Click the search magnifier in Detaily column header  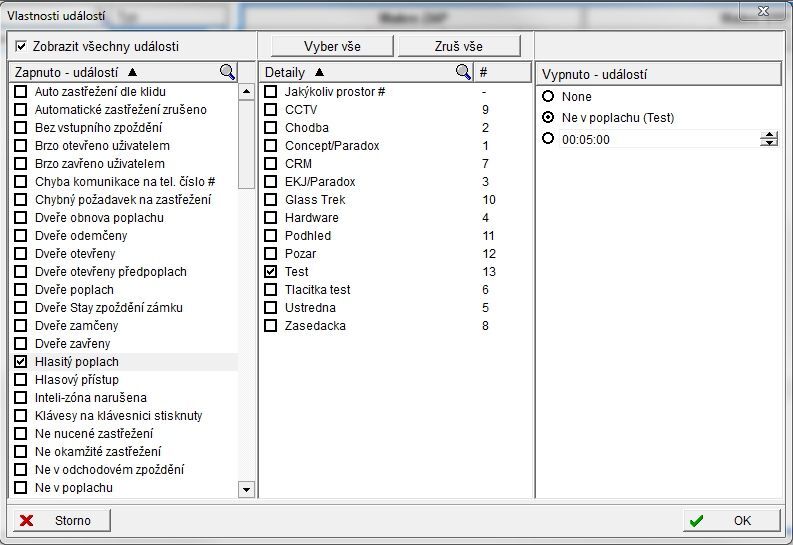tap(463, 72)
